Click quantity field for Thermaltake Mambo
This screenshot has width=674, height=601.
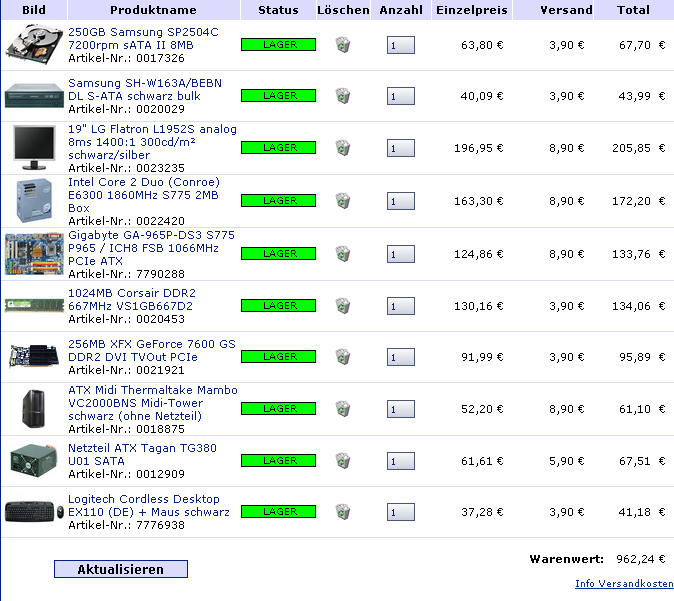click(401, 409)
